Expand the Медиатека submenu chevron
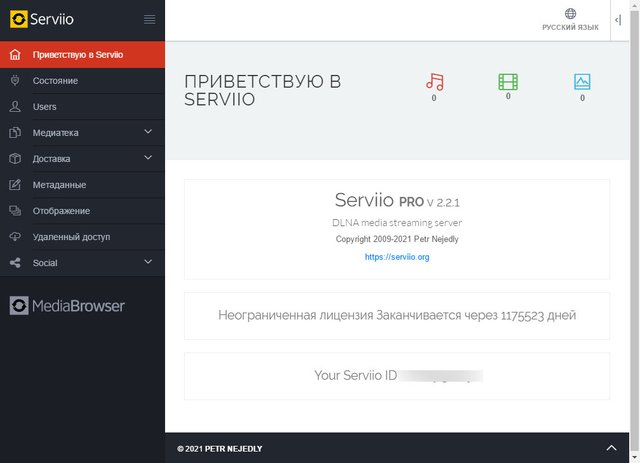Image resolution: width=640 pixels, height=463 pixels. tap(148, 131)
